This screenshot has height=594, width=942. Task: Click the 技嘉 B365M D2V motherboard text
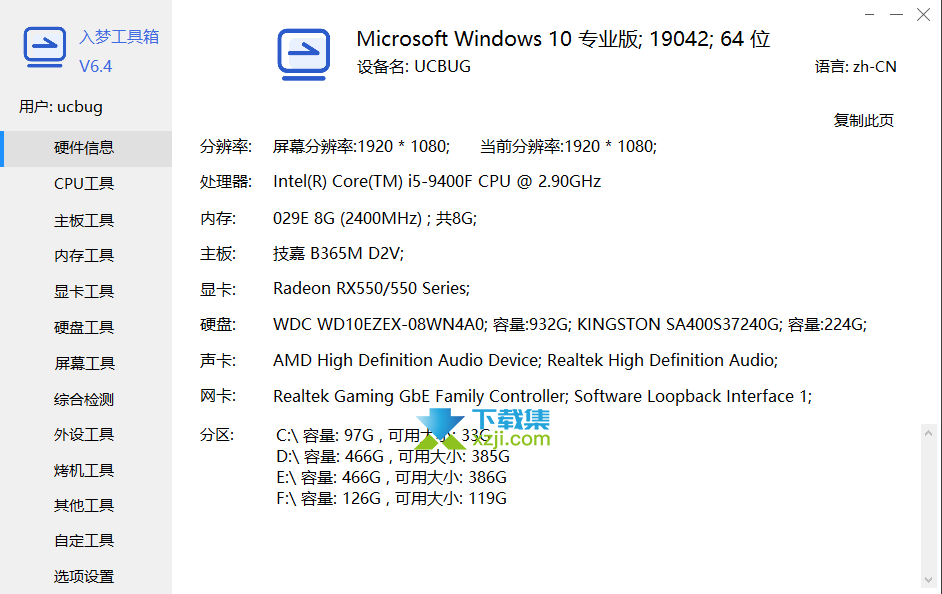(x=338, y=253)
